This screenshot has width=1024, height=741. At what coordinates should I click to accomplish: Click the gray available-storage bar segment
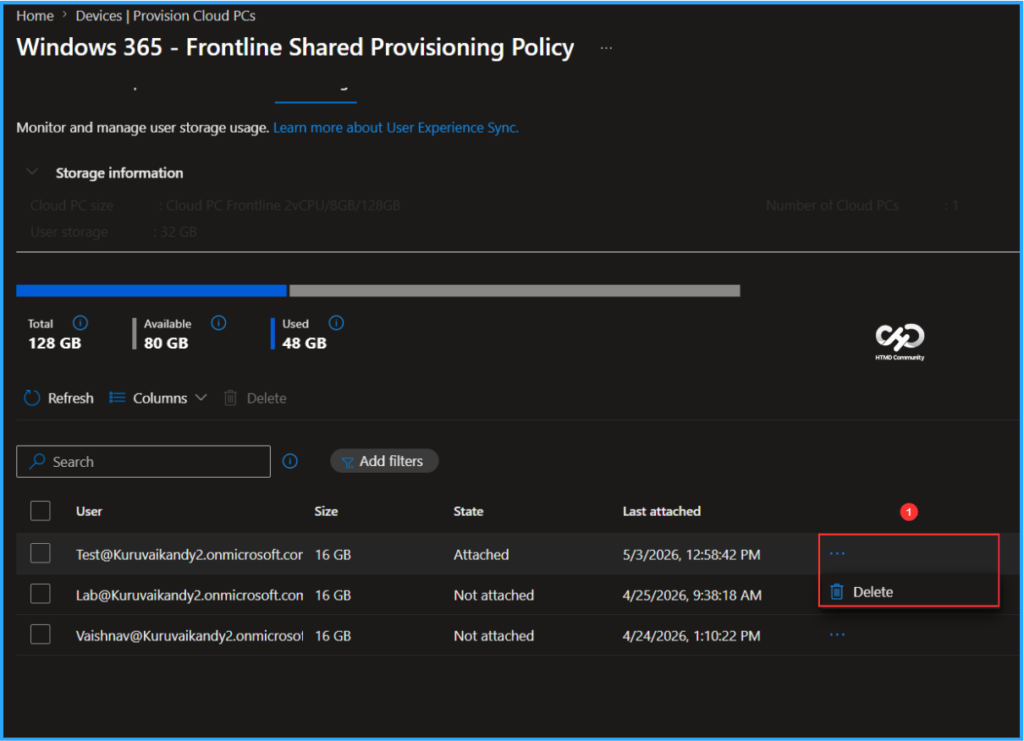point(515,291)
